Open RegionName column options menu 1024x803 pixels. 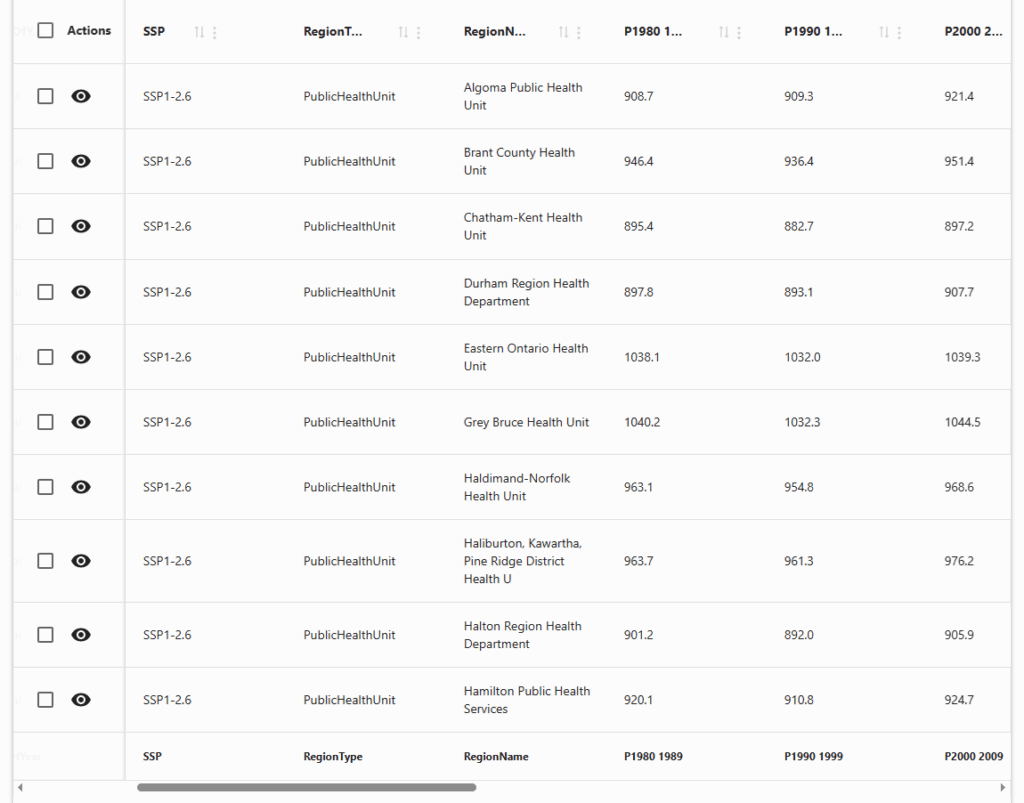click(579, 32)
